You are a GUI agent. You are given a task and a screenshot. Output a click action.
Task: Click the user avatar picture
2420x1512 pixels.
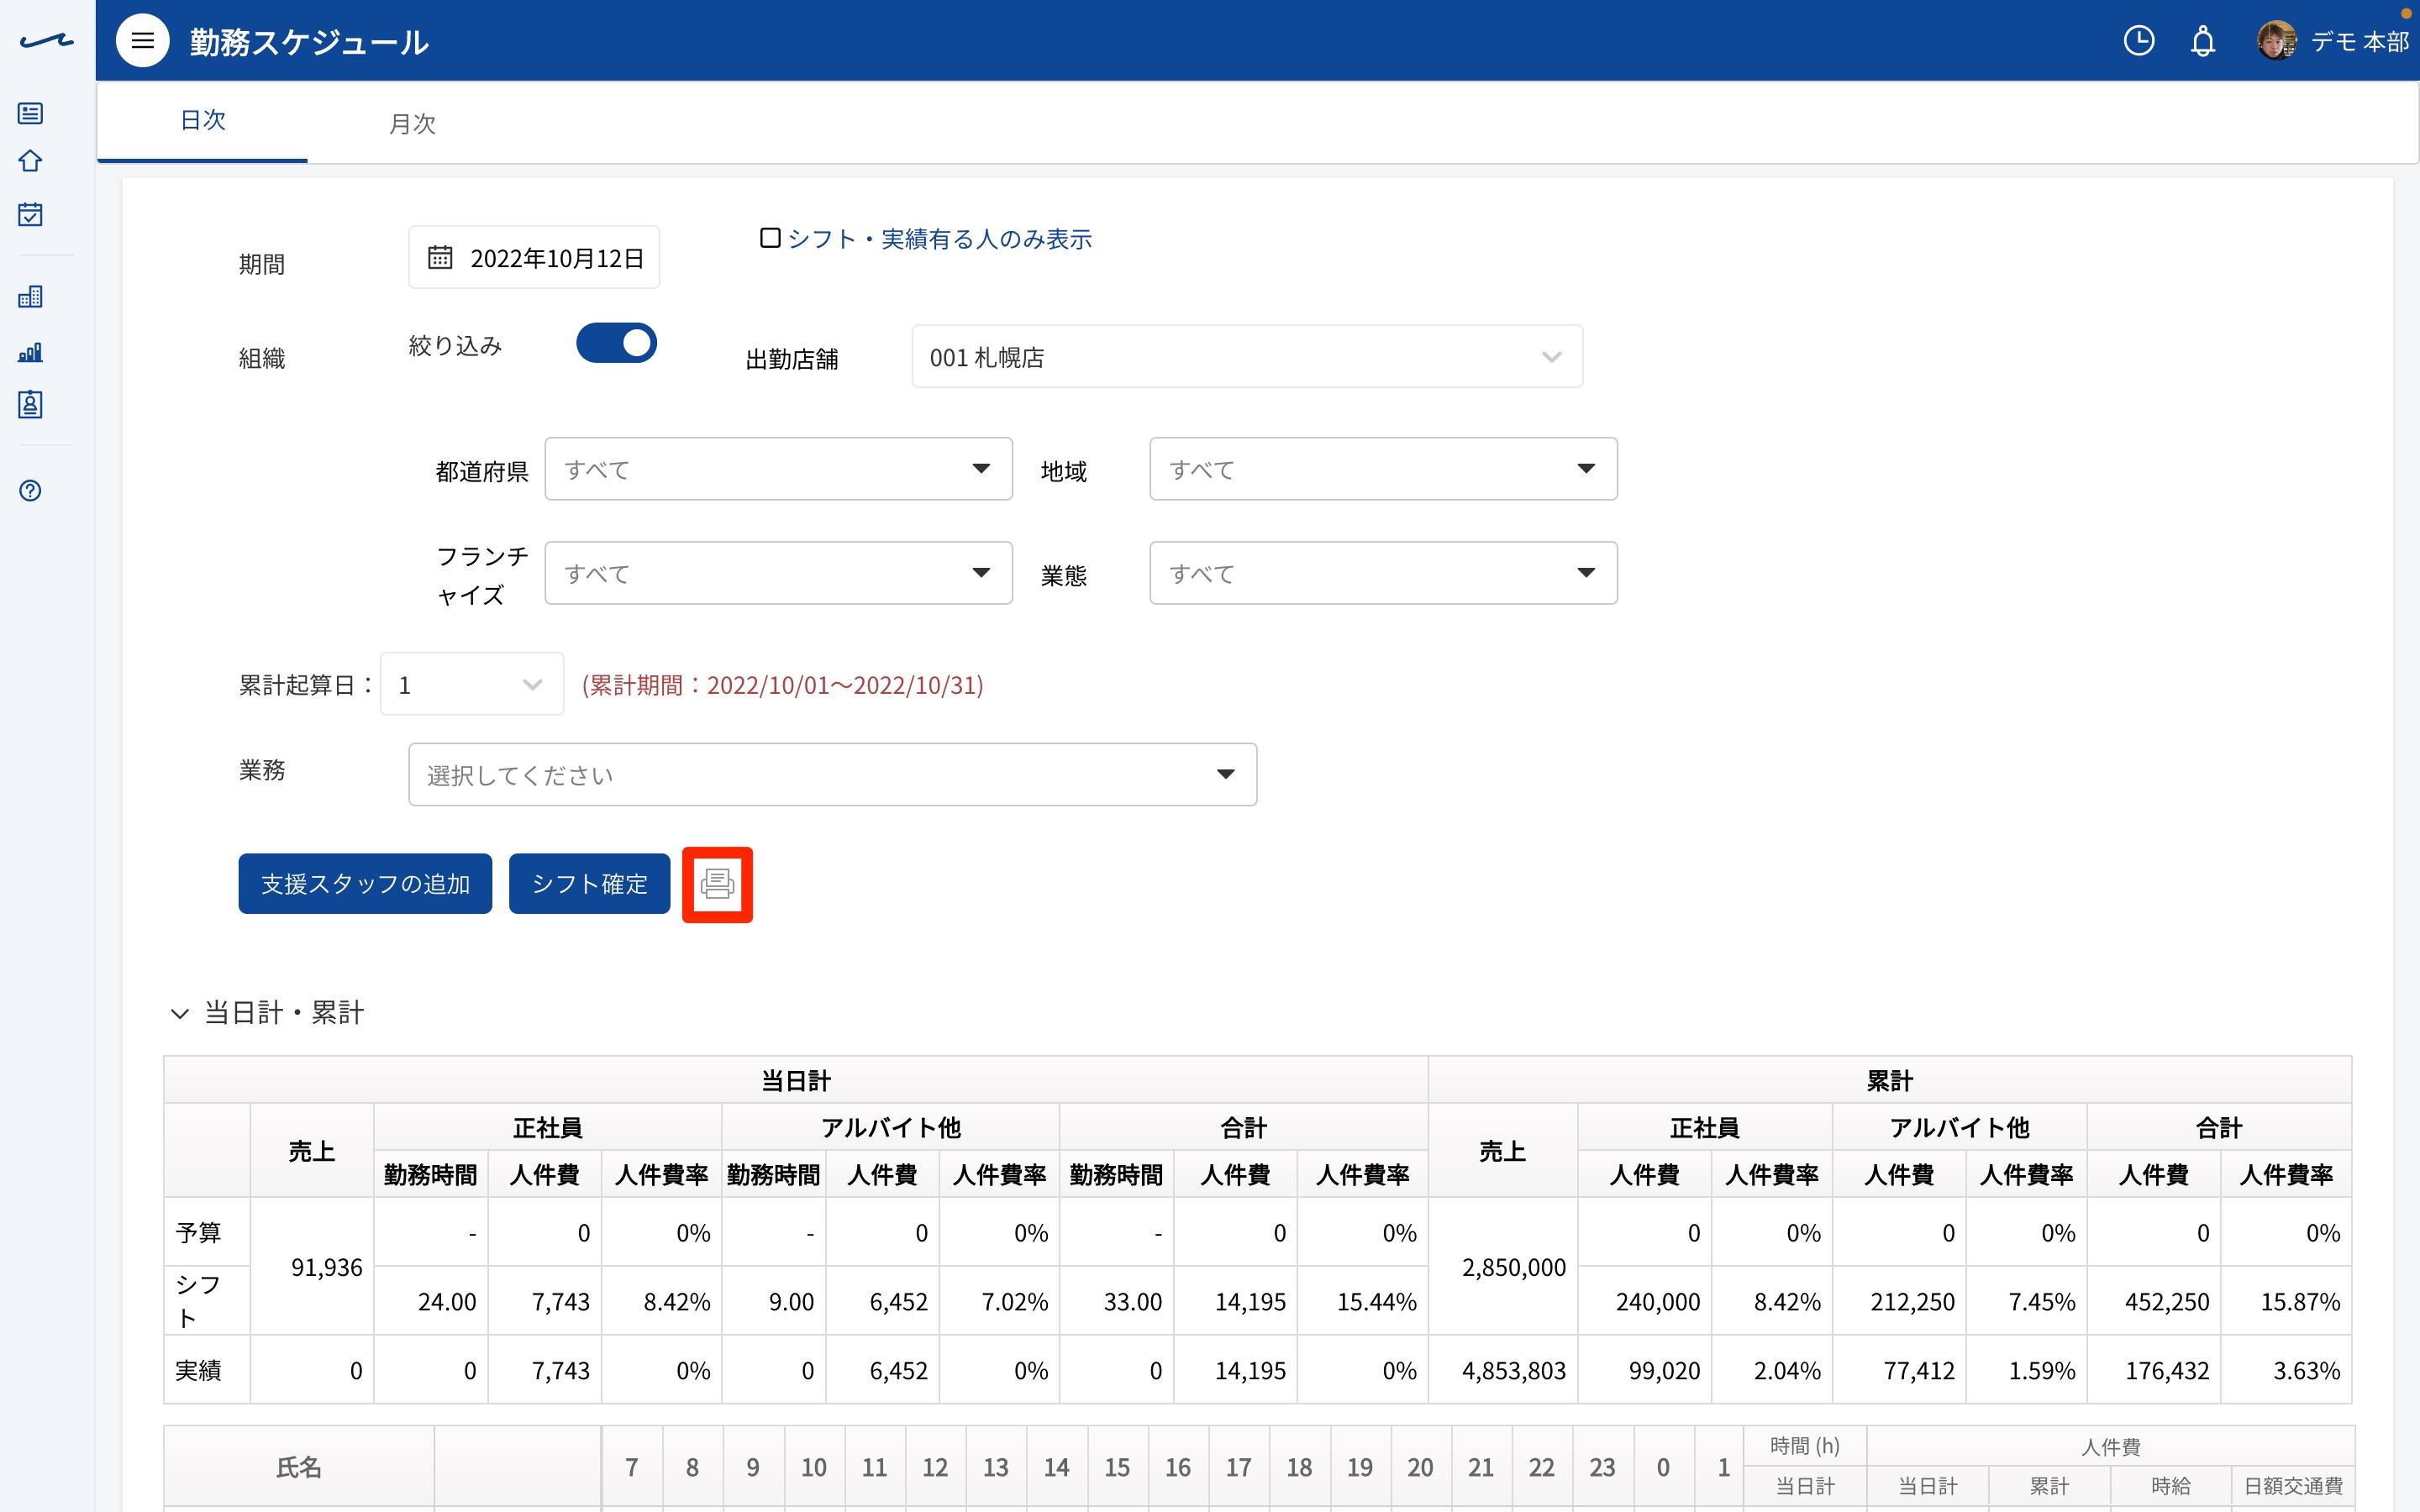click(2276, 41)
